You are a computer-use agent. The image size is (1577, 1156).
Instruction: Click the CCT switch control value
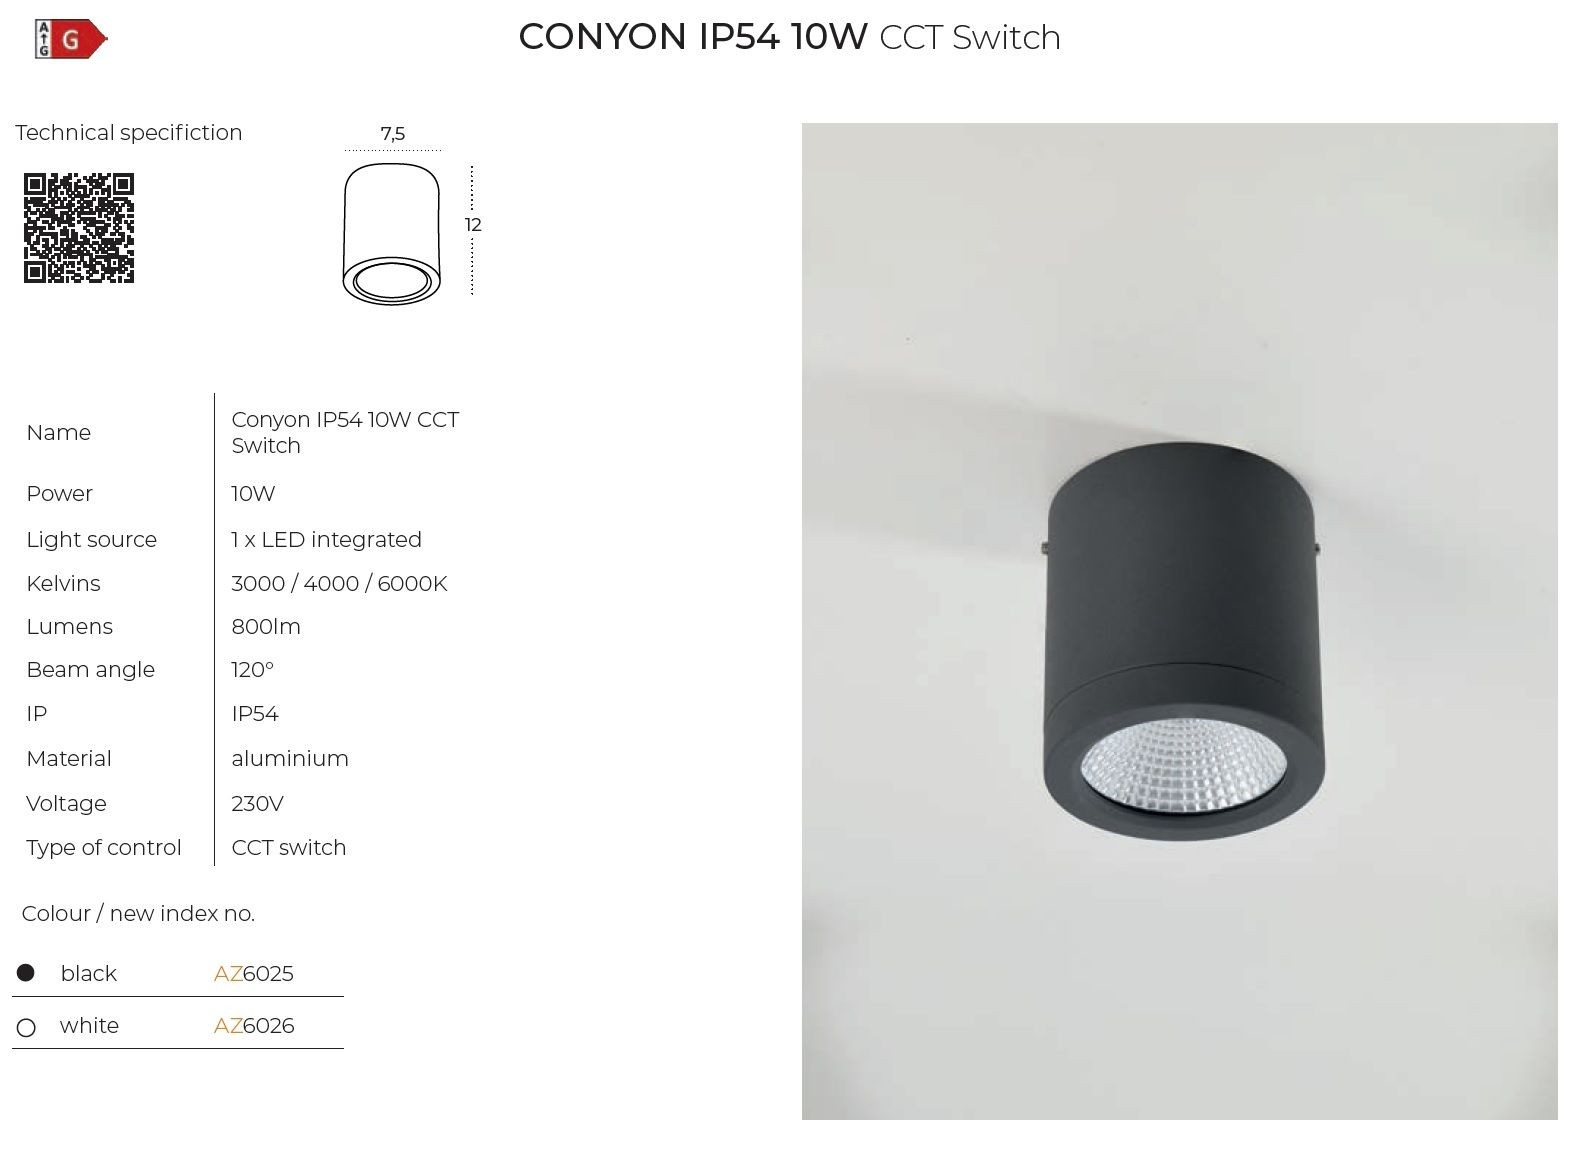[289, 847]
